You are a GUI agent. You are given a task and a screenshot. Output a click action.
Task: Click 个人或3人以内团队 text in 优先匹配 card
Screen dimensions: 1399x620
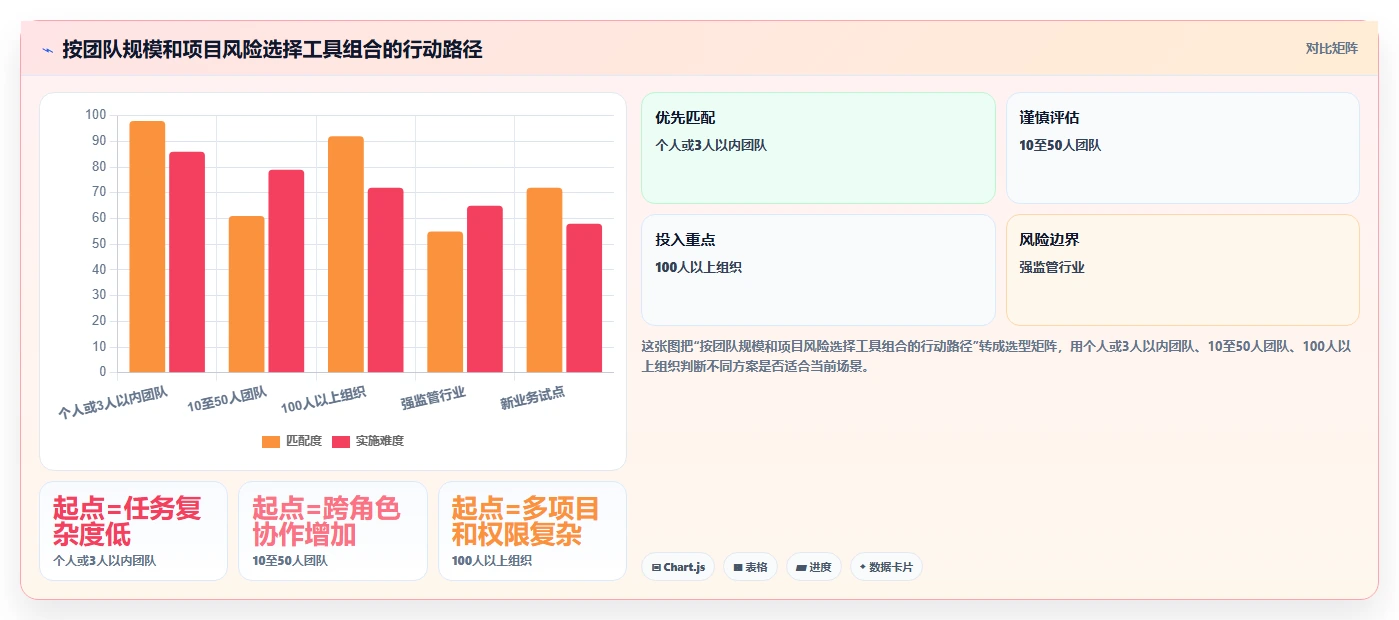click(x=711, y=145)
